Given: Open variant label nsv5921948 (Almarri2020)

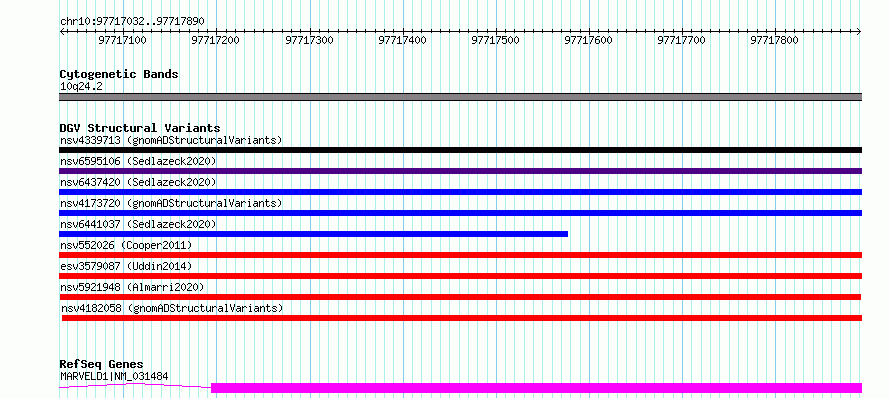Looking at the screenshot, I should tap(132, 287).
